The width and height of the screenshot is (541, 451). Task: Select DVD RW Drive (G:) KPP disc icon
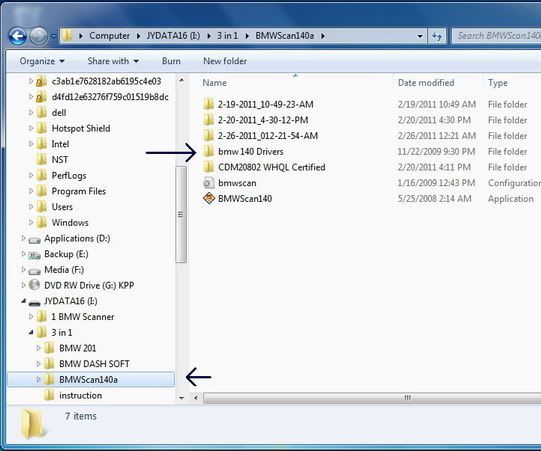point(34,285)
